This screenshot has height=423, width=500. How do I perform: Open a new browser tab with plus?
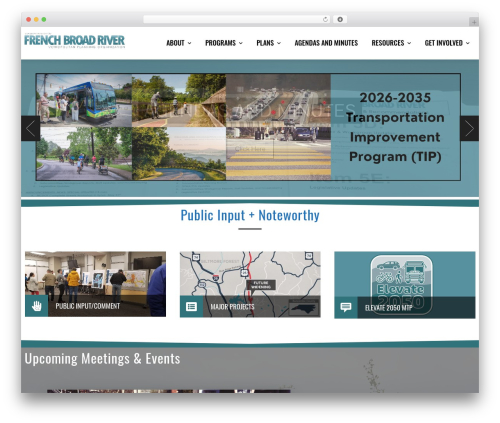tap(474, 22)
